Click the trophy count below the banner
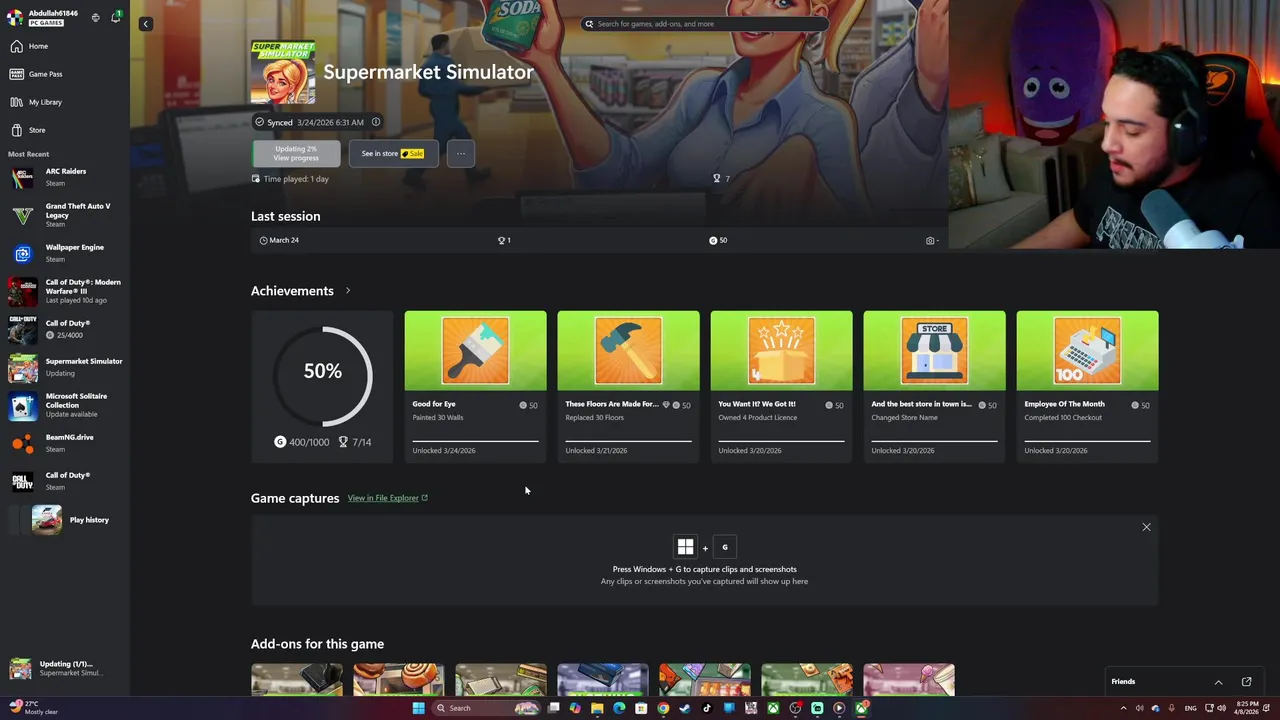This screenshot has height=720, width=1280. pyautogui.click(x=721, y=179)
